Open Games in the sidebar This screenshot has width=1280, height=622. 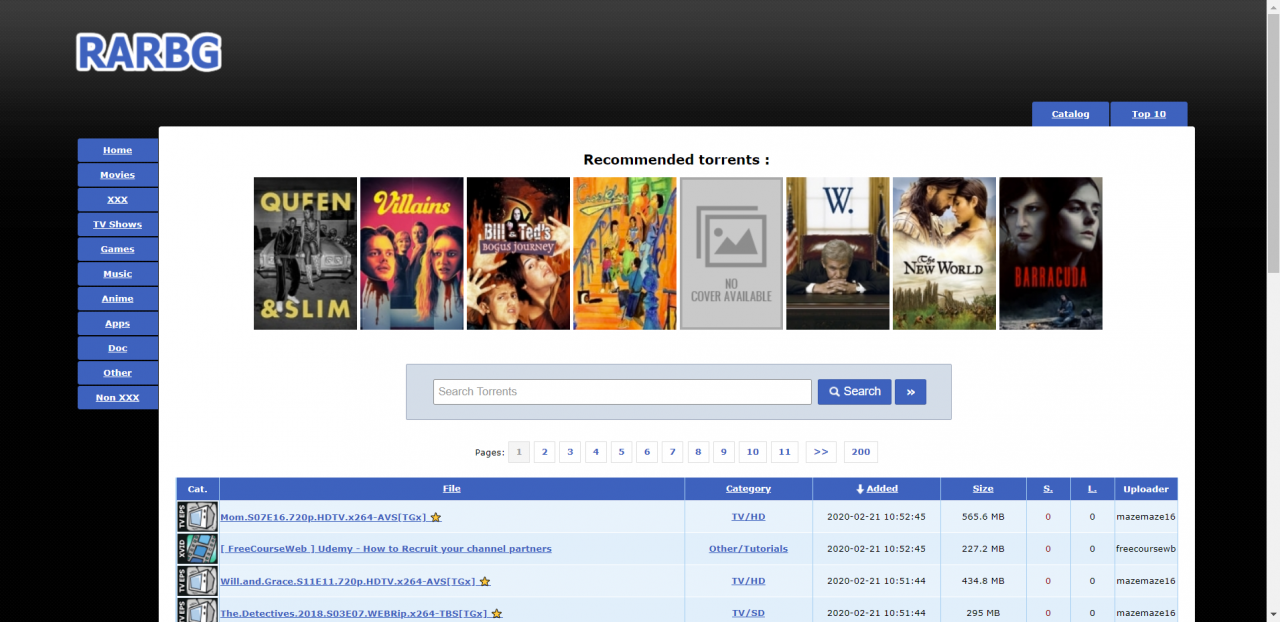[118, 249]
